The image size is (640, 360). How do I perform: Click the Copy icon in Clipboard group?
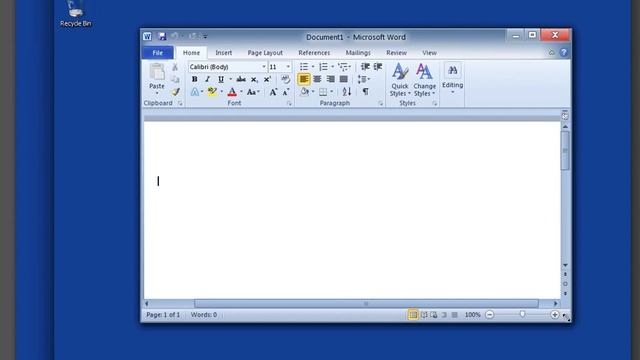175,79
